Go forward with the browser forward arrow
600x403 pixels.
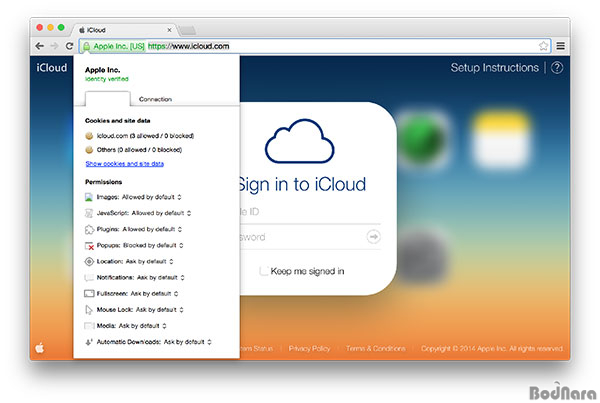54,46
